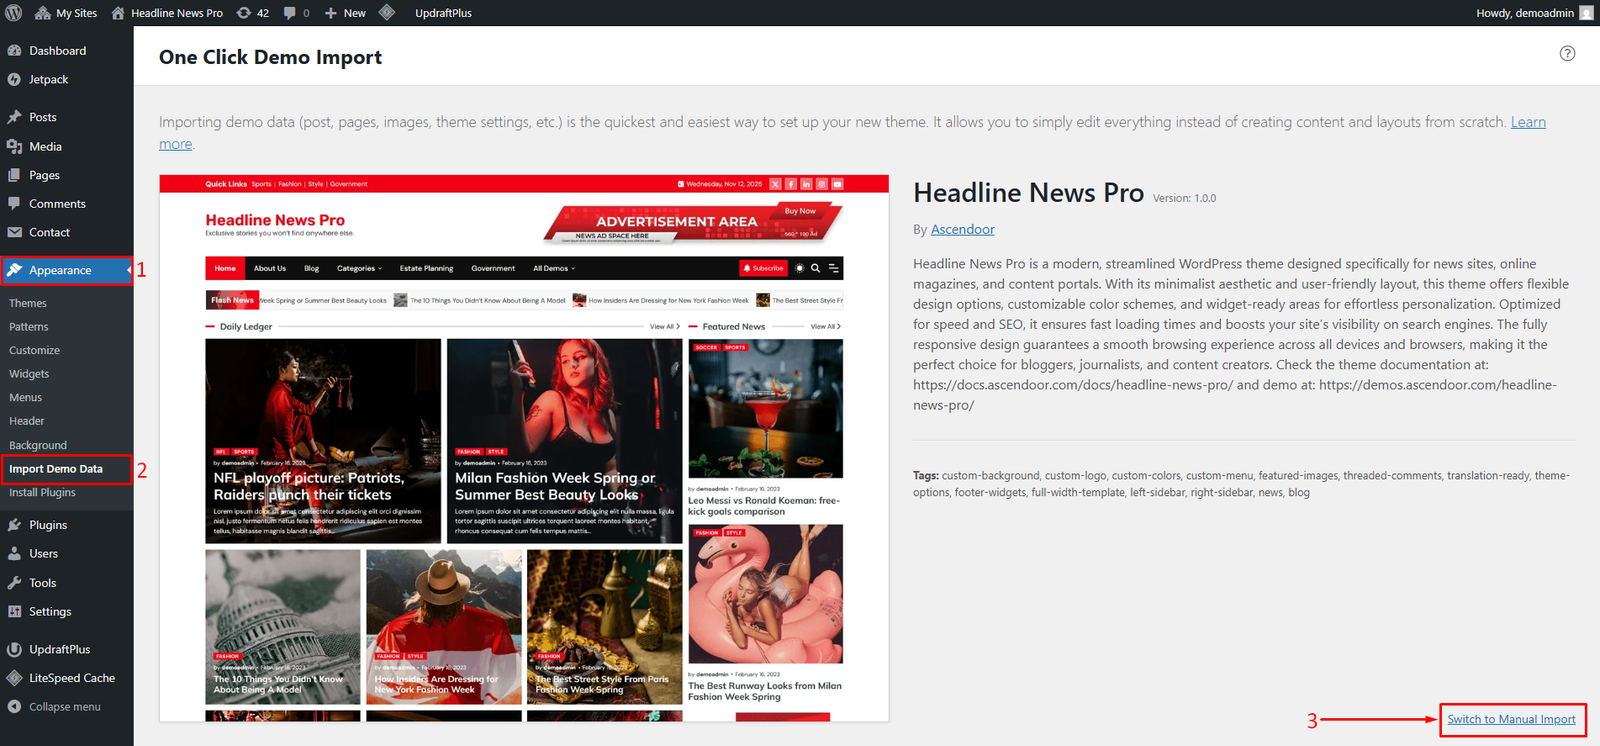The image size is (1600, 746).
Task: Click the Headline News Pro demo preview image
Action: 524,448
